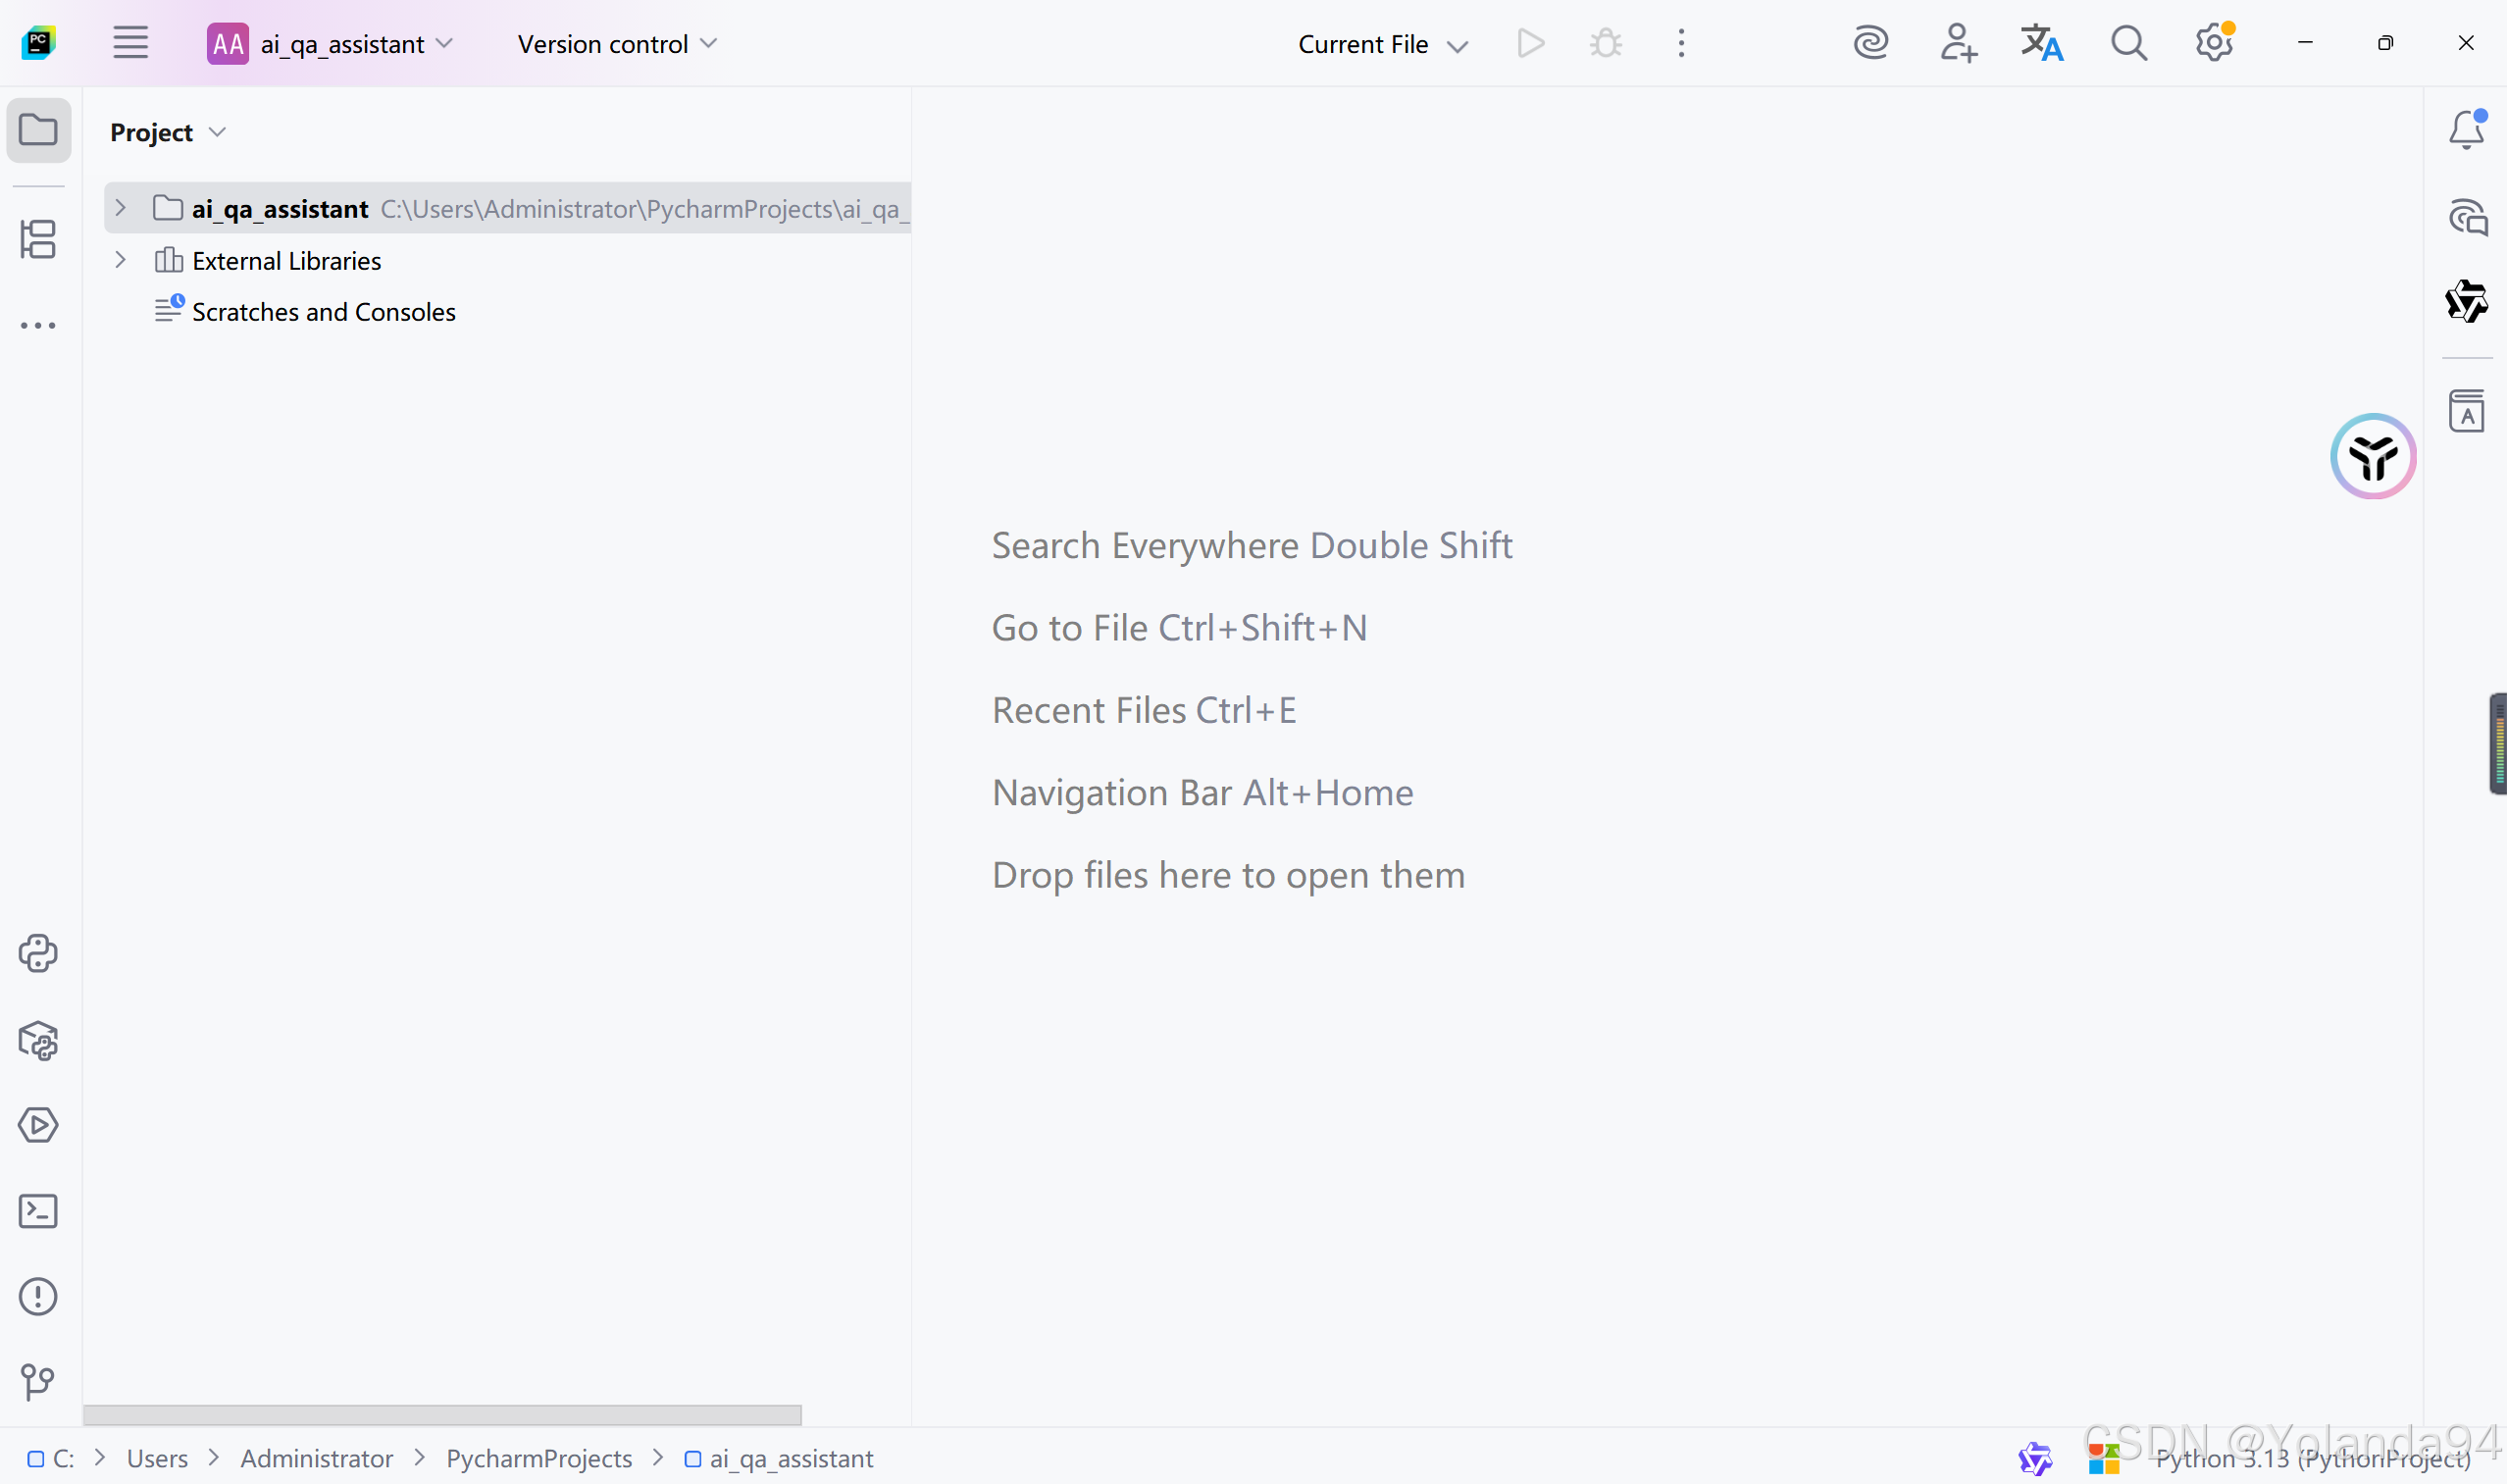Open the Version control dropdown
This screenshot has width=2507, height=1484.
pos(617,44)
